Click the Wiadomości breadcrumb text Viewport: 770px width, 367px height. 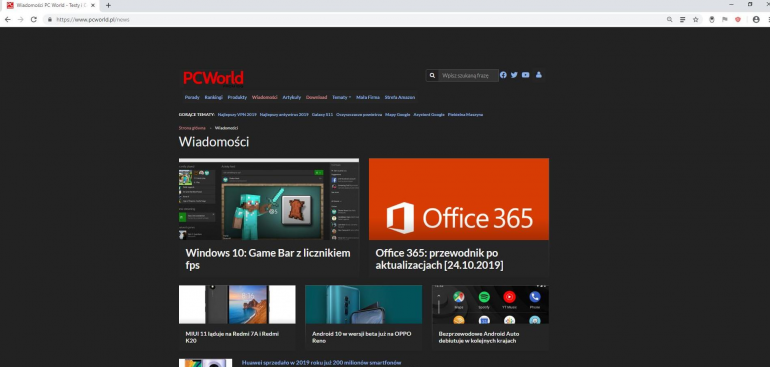[226, 128]
